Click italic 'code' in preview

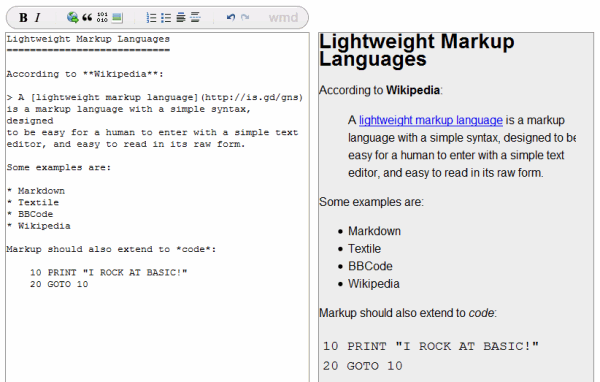tap(481, 313)
